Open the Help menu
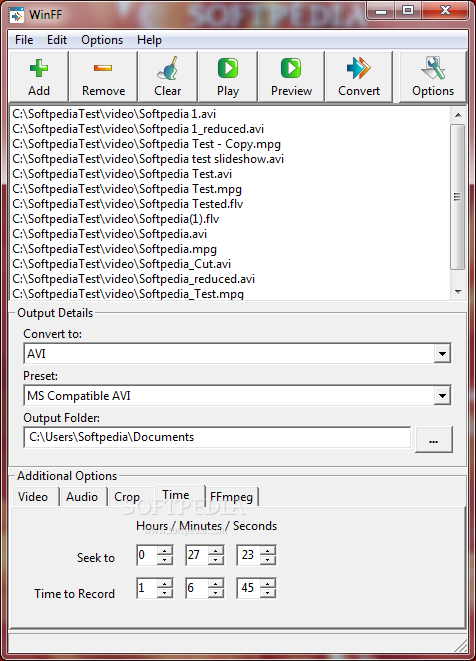This screenshot has height=661, width=476. pyautogui.click(x=149, y=40)
